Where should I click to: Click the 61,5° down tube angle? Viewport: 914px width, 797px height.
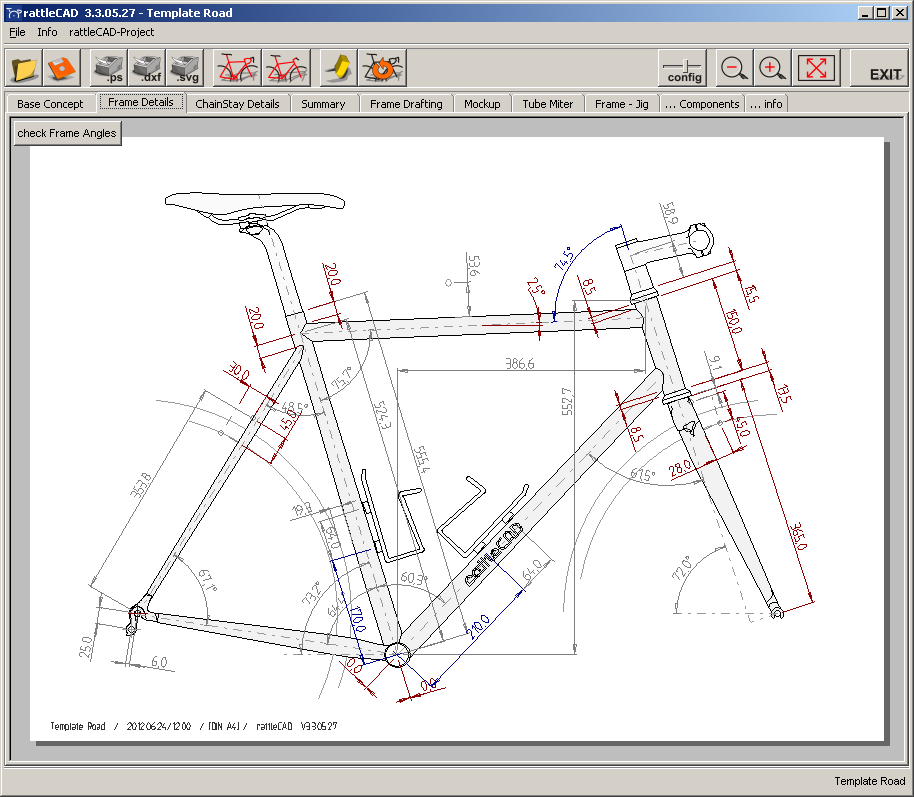(x=642, y=475)
